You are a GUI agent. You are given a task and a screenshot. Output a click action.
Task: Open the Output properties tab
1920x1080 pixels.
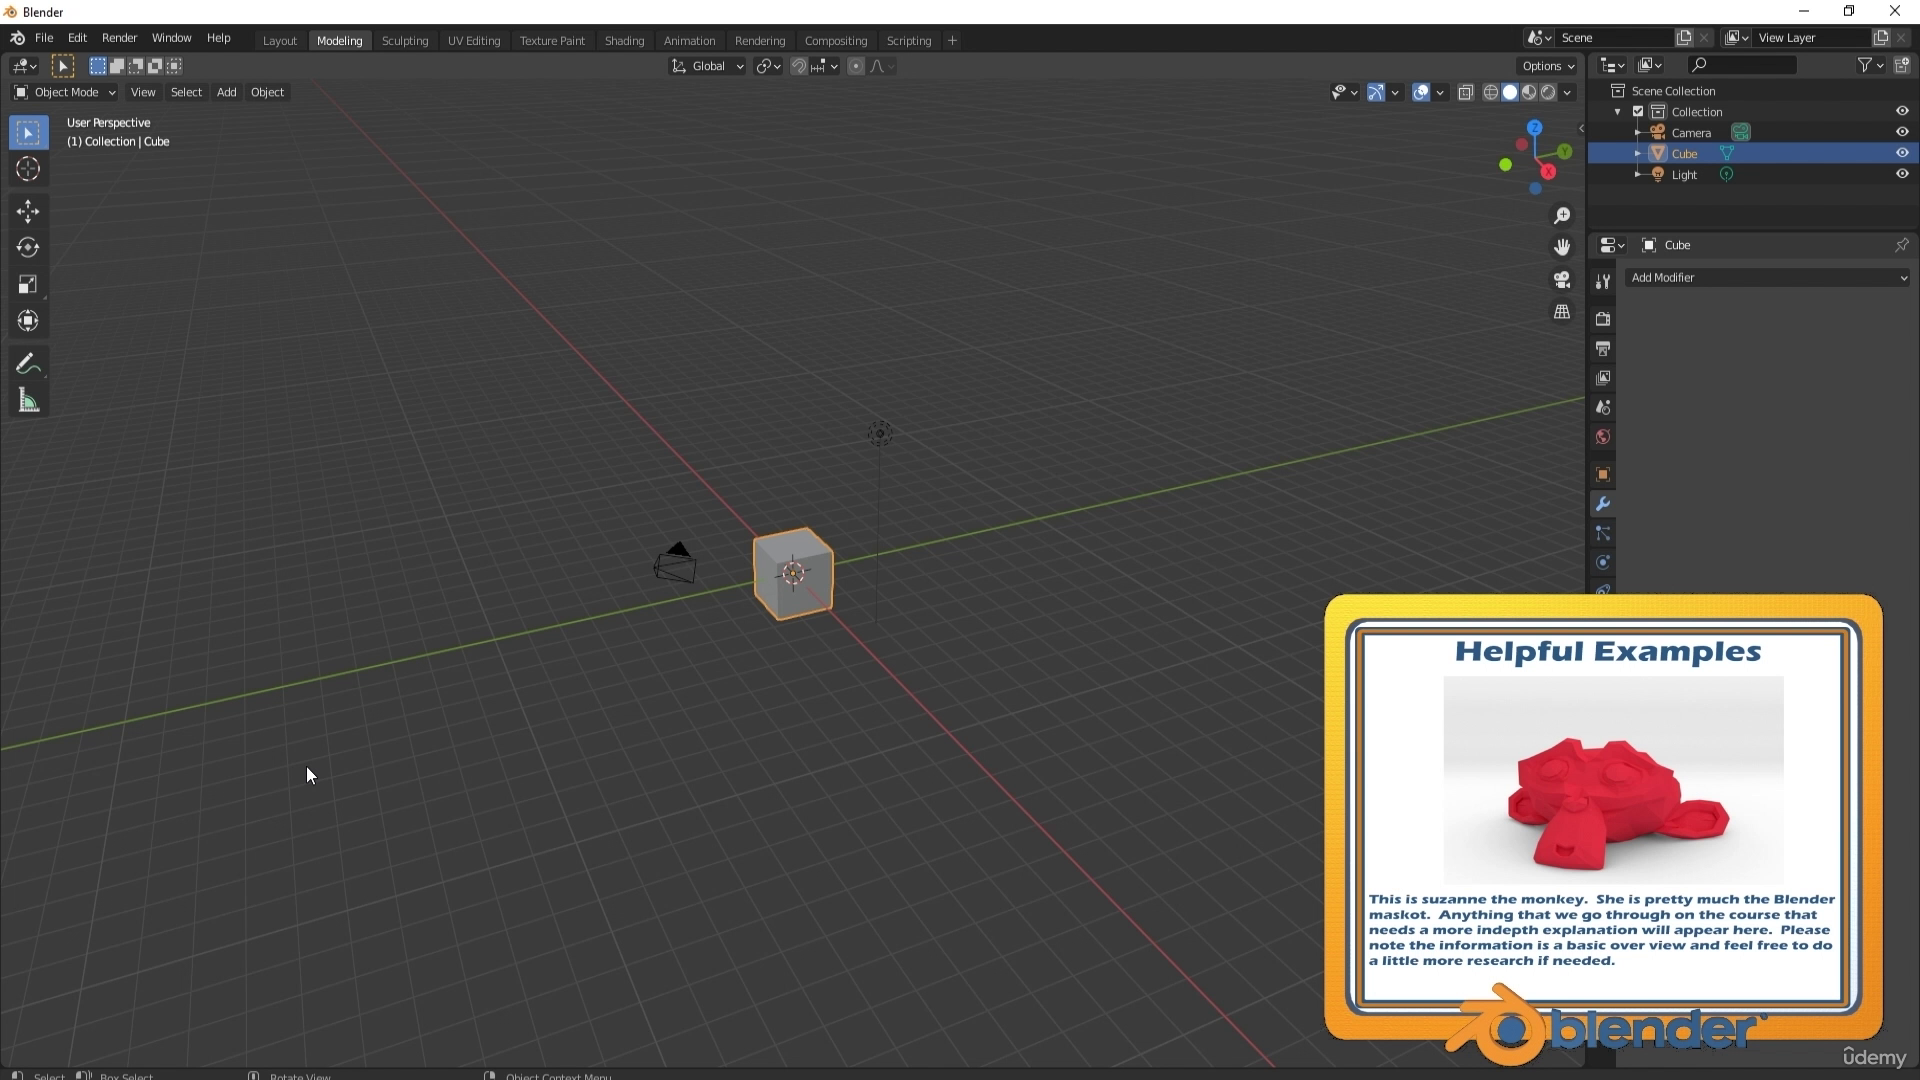coord(1603,349)
